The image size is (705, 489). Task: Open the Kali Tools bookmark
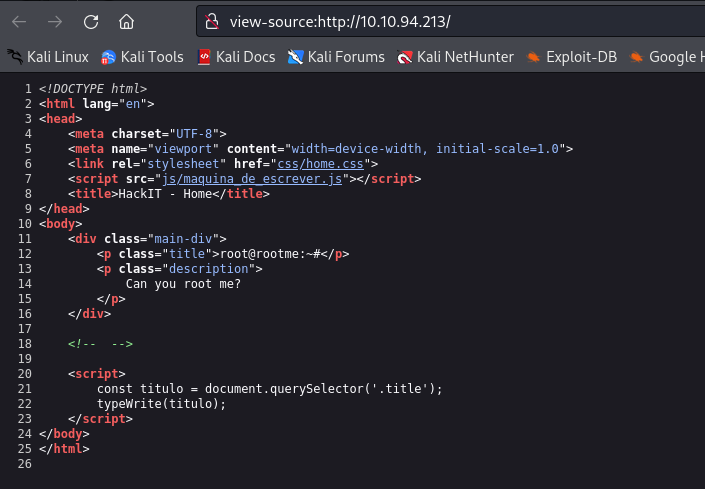coord(143,57)
